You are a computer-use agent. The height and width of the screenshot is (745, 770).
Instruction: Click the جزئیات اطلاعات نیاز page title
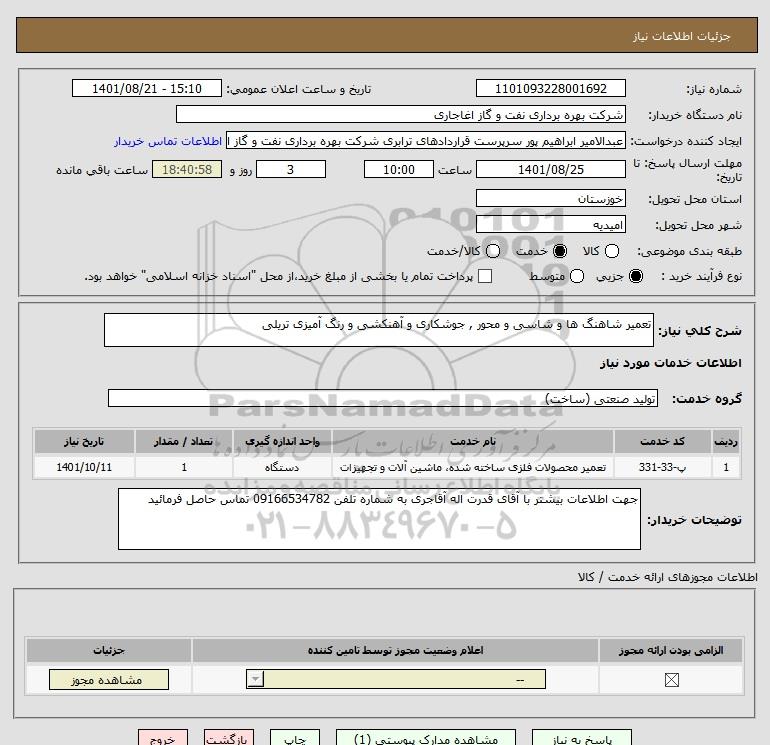pyautogui.click(x=682, y=36)
